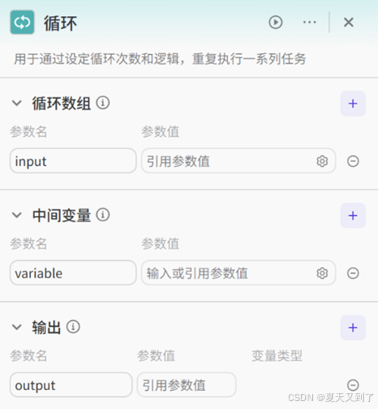
Task: Open settings gear in the variable row
Action: [322, 273]
